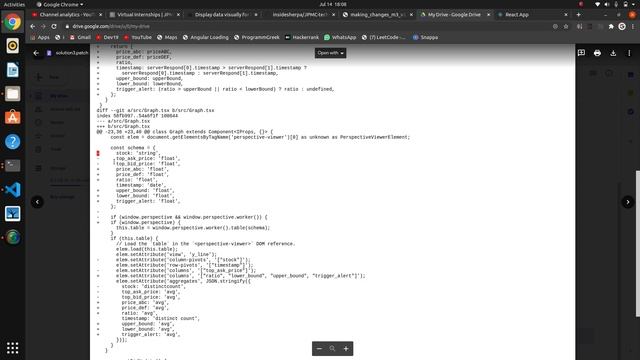Open Angular Loading bookmark

coord(205,37)
